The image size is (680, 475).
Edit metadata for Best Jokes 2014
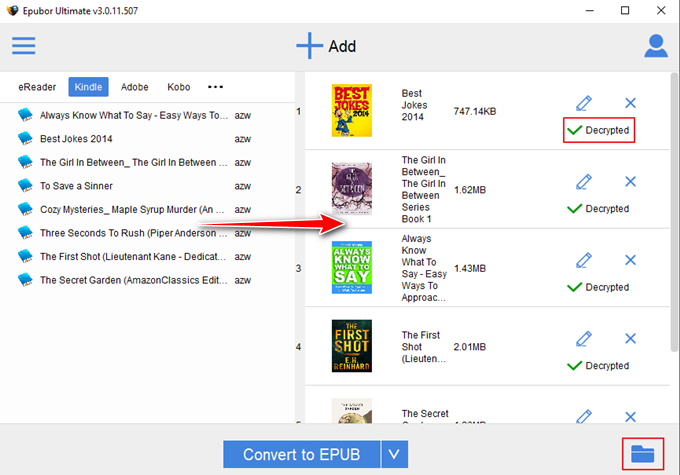pyautogui.click(x=584, y=103)
